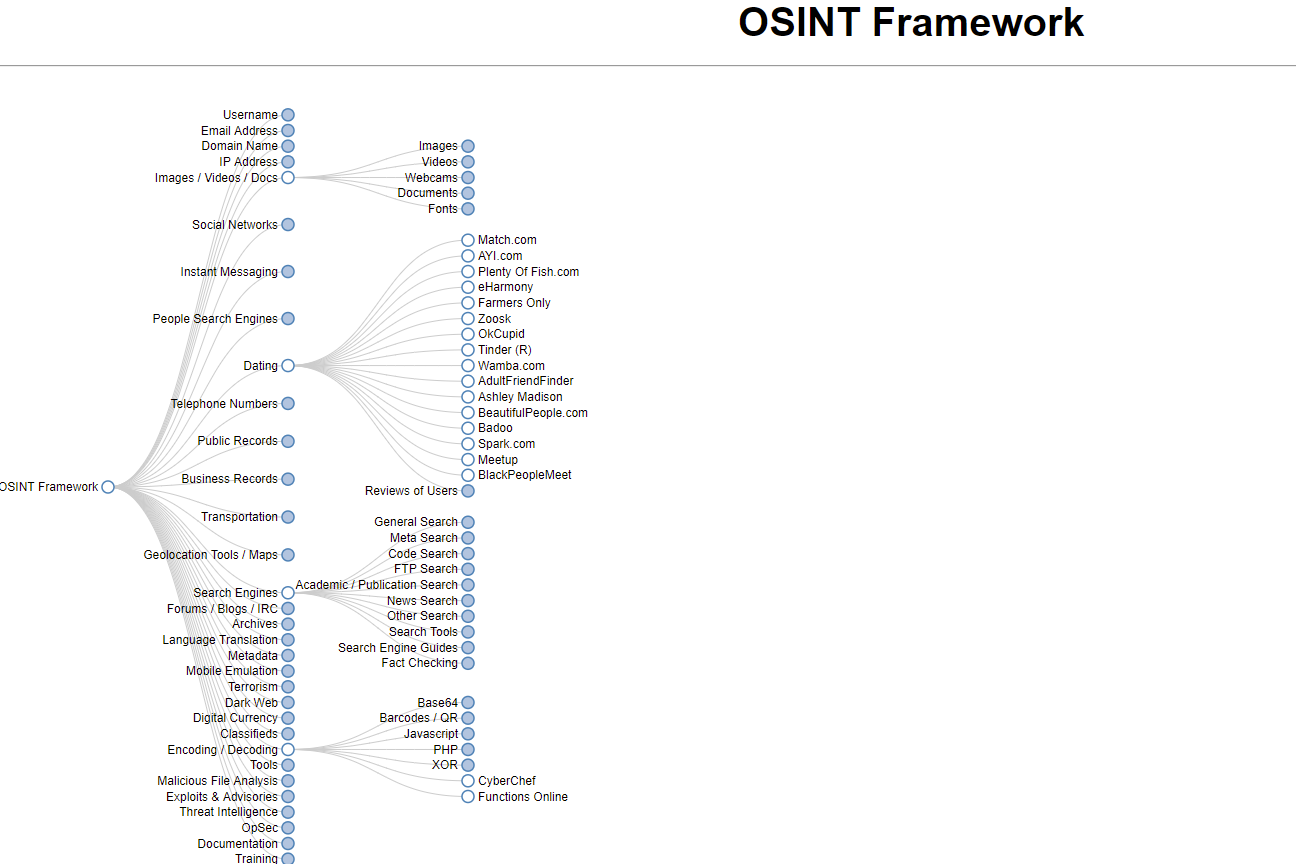Open the Plenty Of Fish.com link
1296x864 pixels.
point(528,272)
